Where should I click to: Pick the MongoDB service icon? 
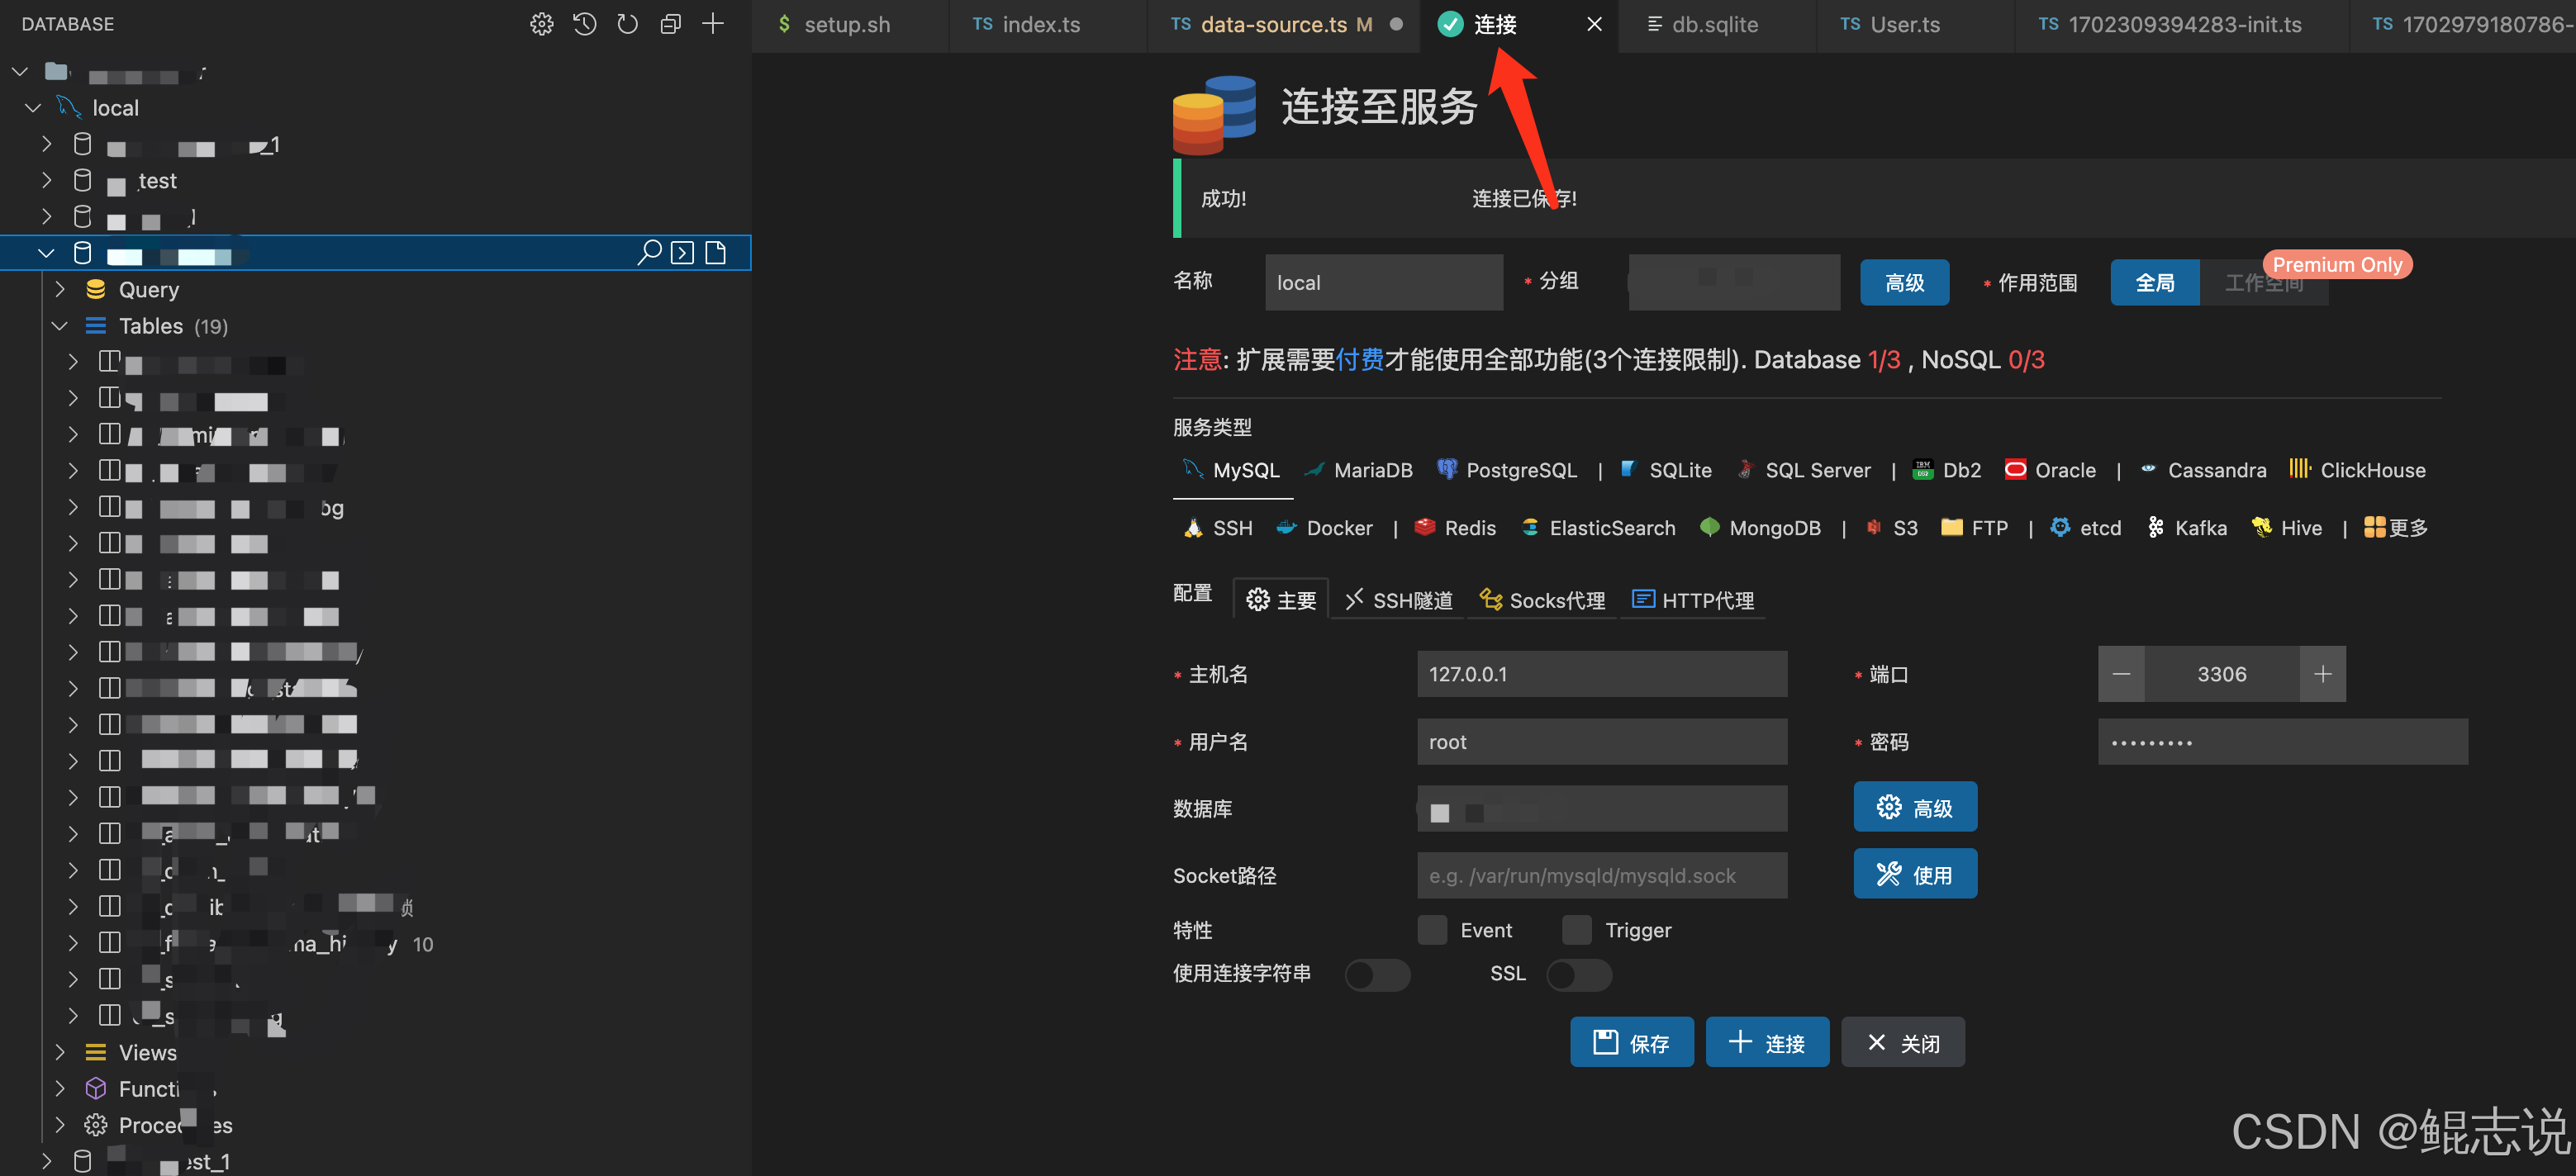1760,528
